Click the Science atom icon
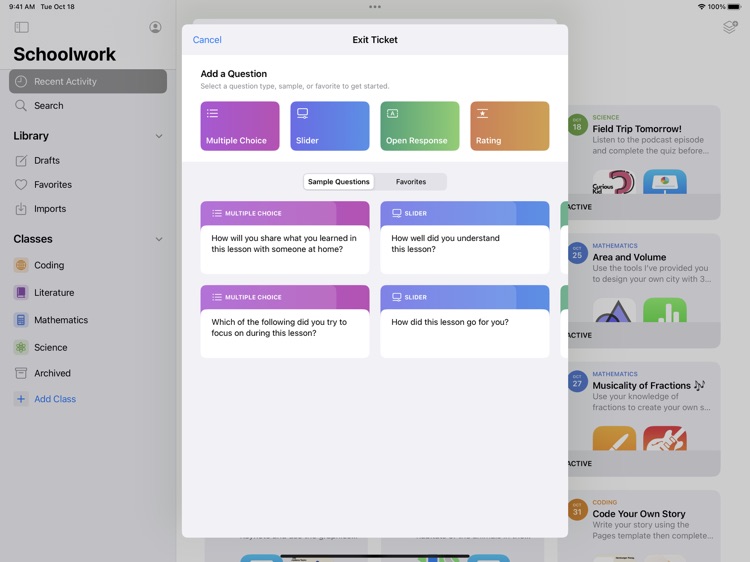 click(x=21, y=347)
